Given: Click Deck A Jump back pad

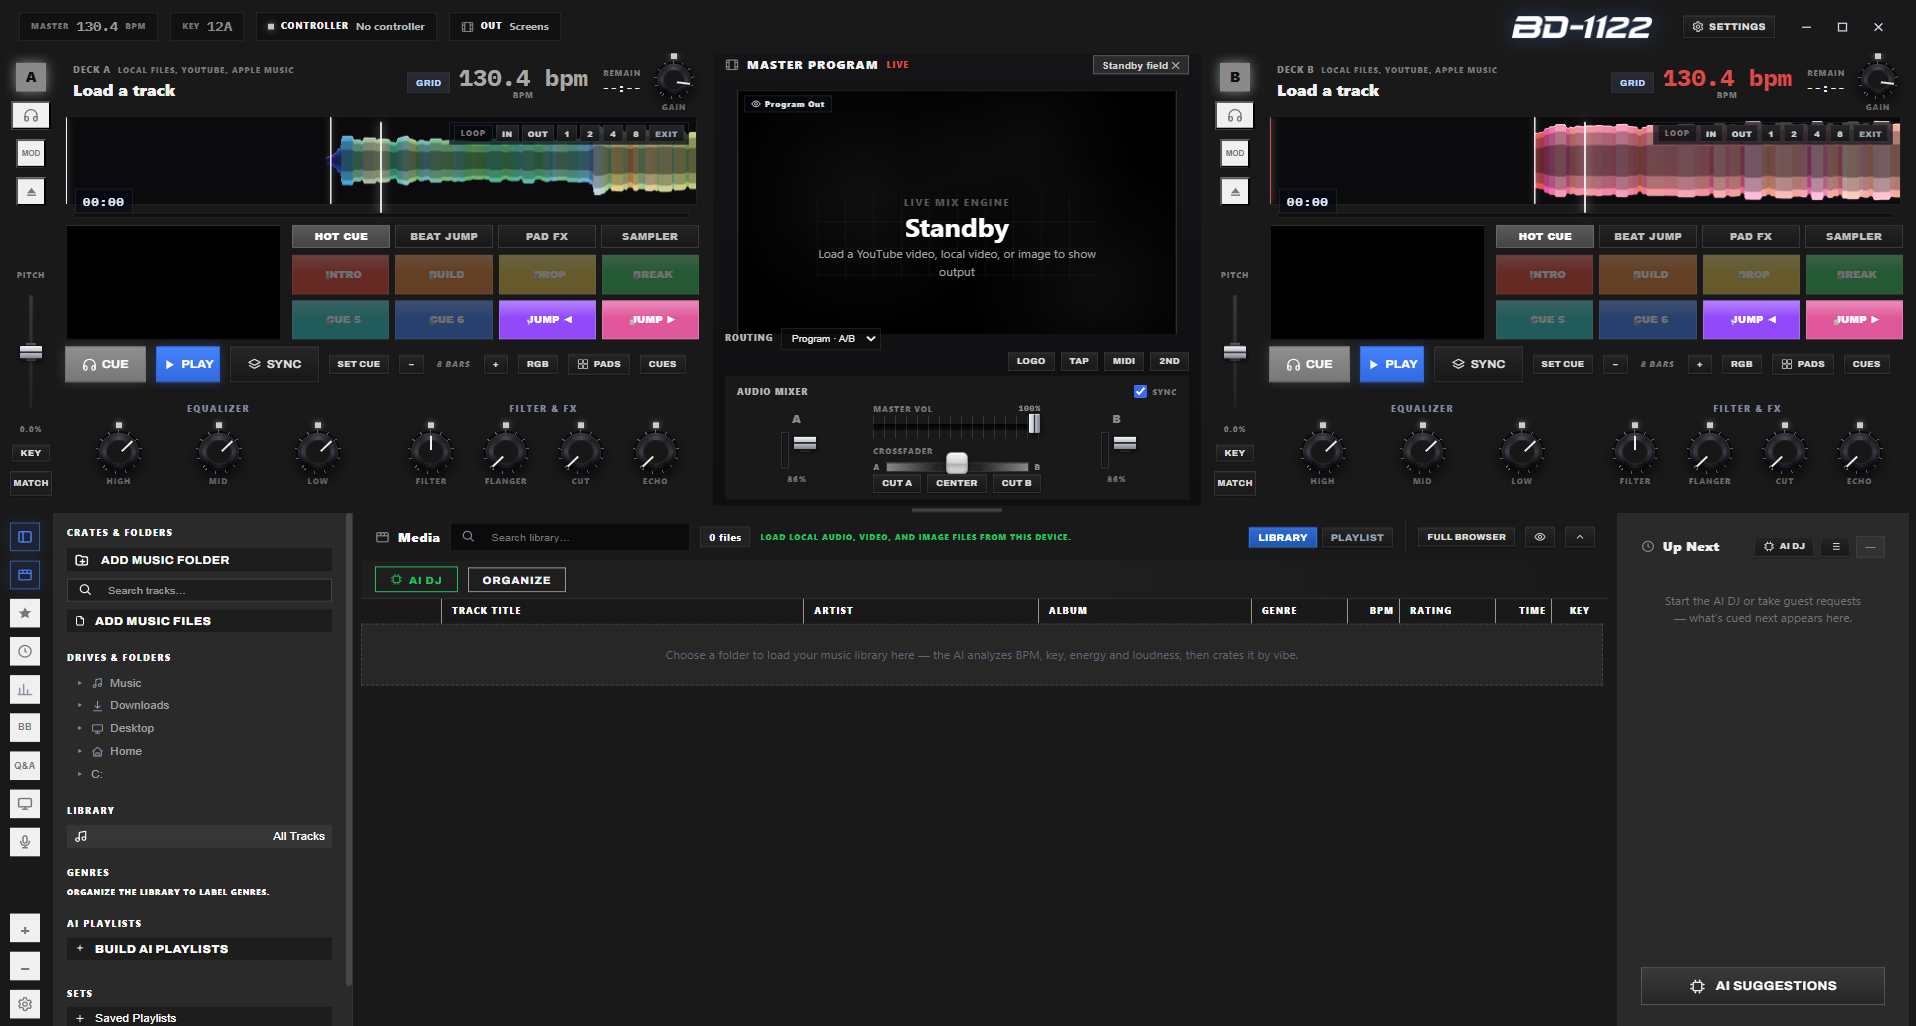Looking at the screenshot, I should tap(548, 320).
